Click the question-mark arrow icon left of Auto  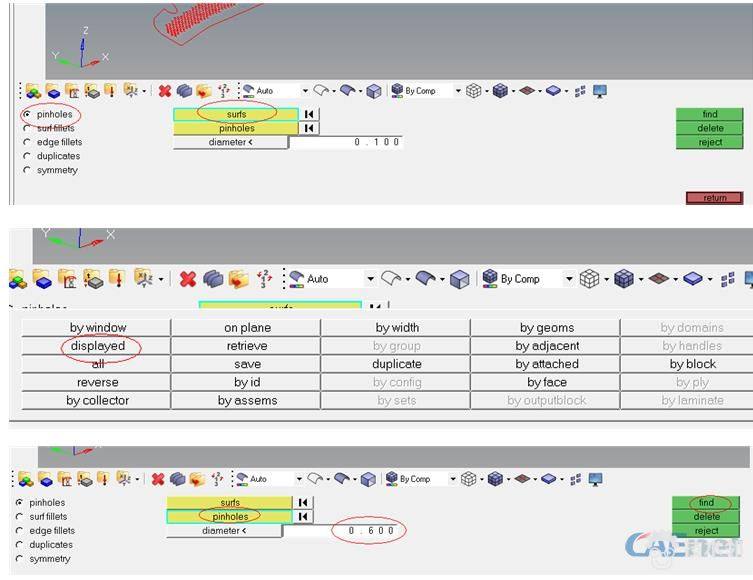[265, 279]
